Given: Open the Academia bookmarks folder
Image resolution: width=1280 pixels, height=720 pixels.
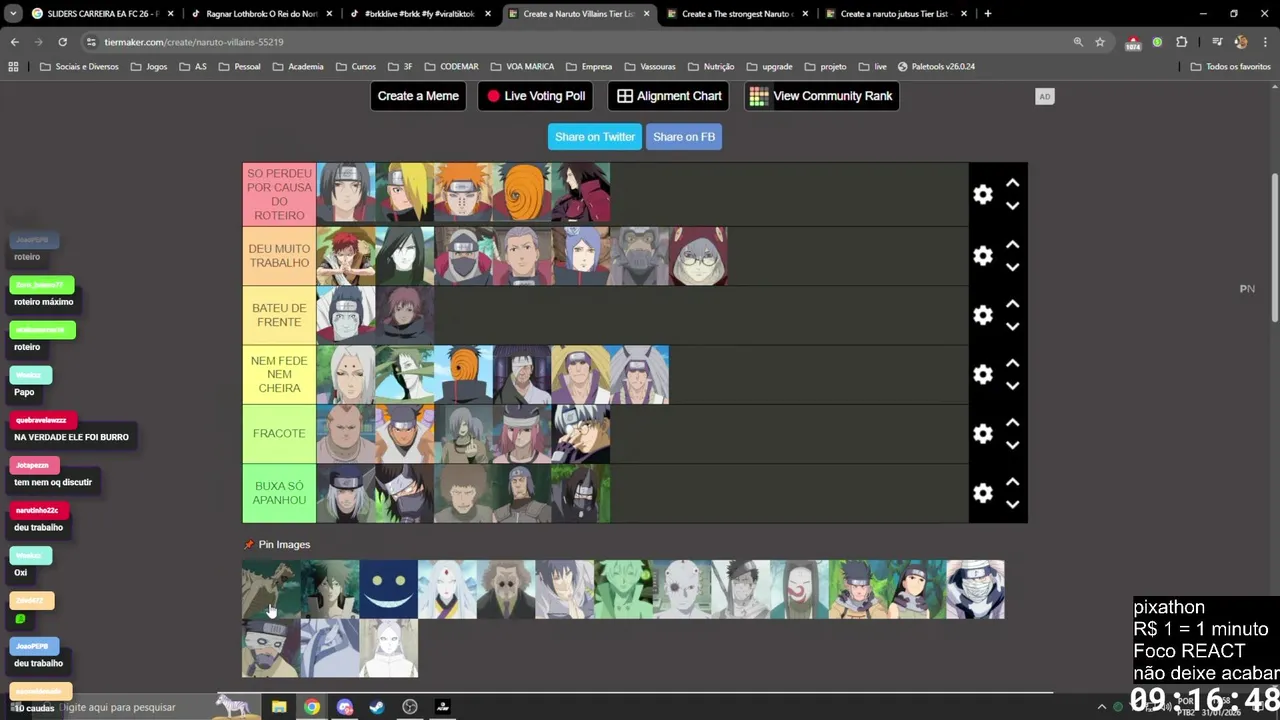Looking at the screenshot, I should [x=298, y=67].
